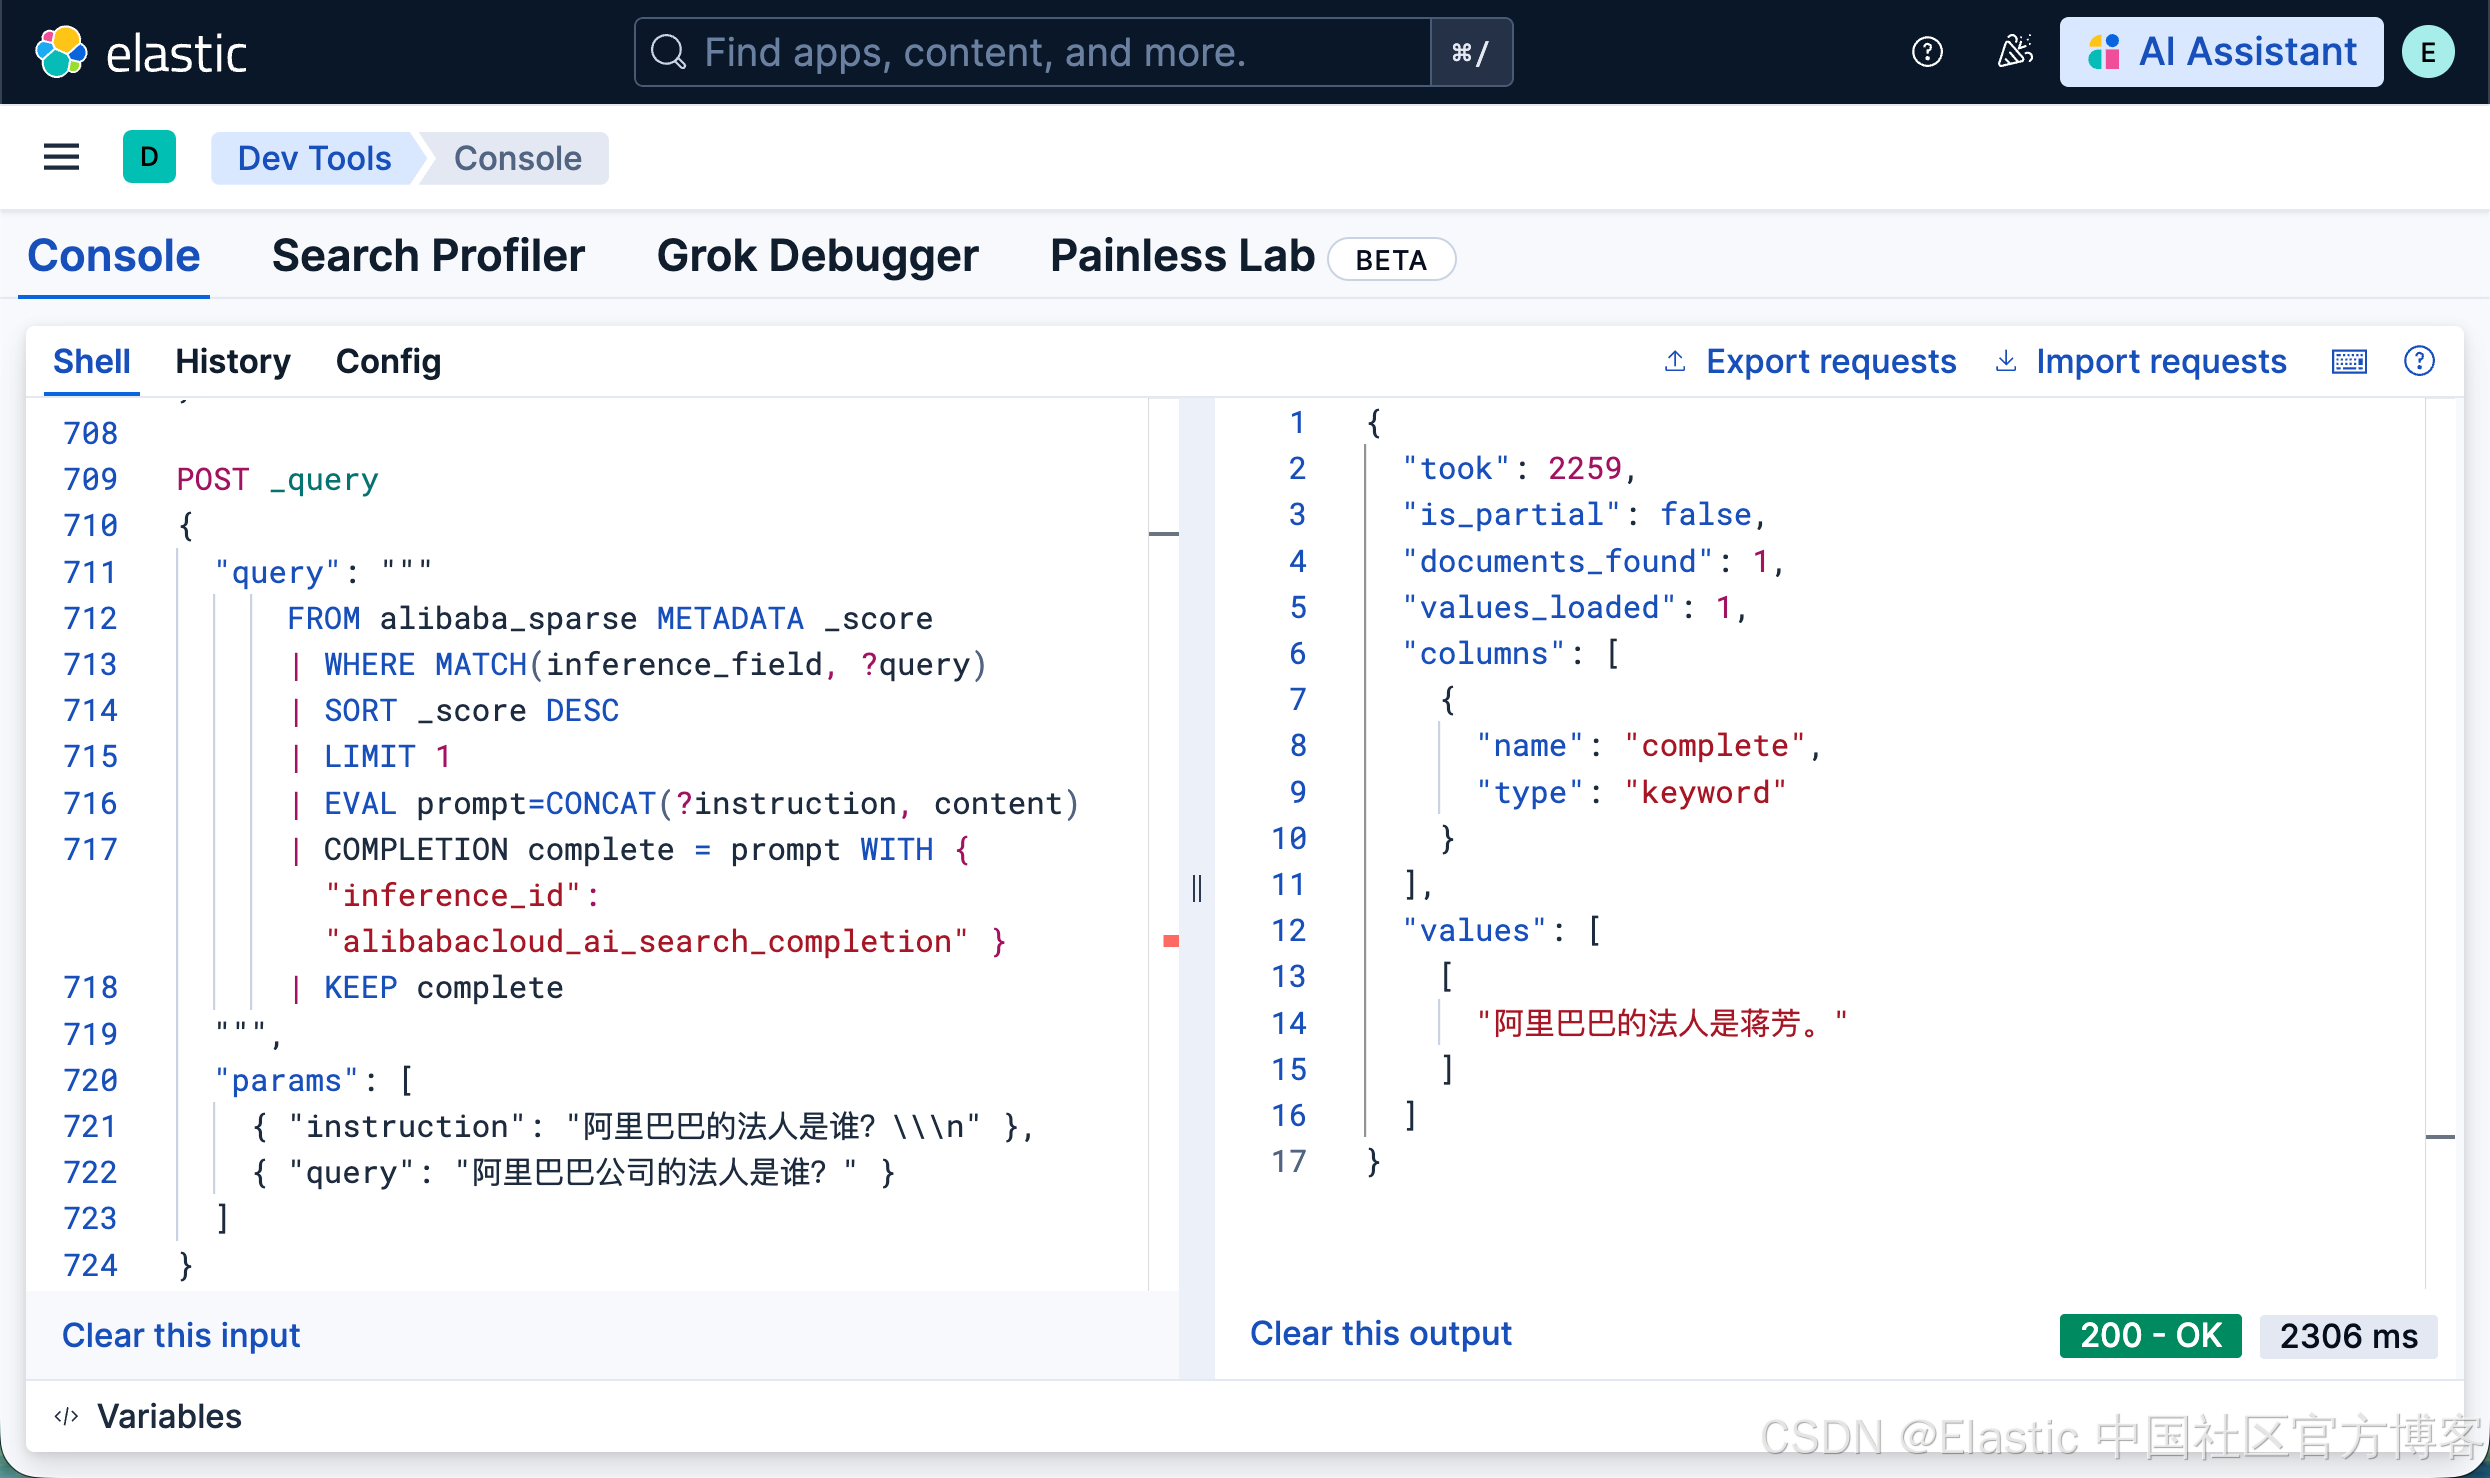2490x1478 pixels.
Task: Click the green D space icon
Action: (x=149, y=157)
